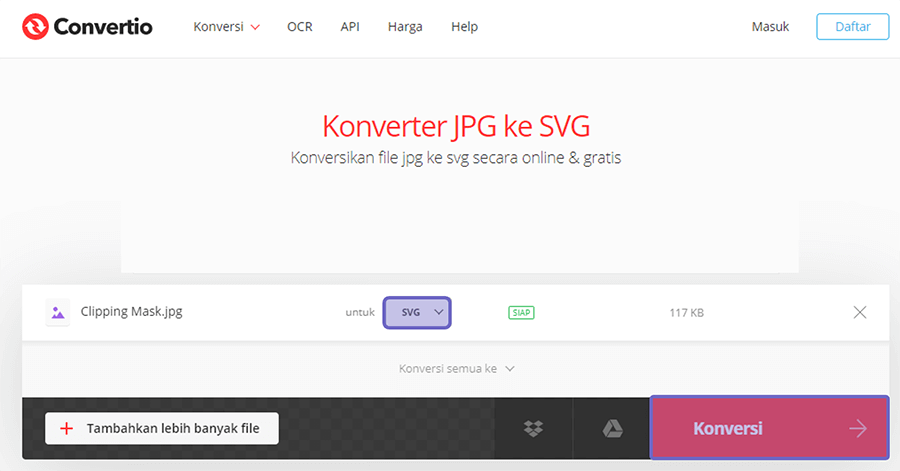Add a file from Dropbox
Screen dimensions: 900x471
pos(533,429)
